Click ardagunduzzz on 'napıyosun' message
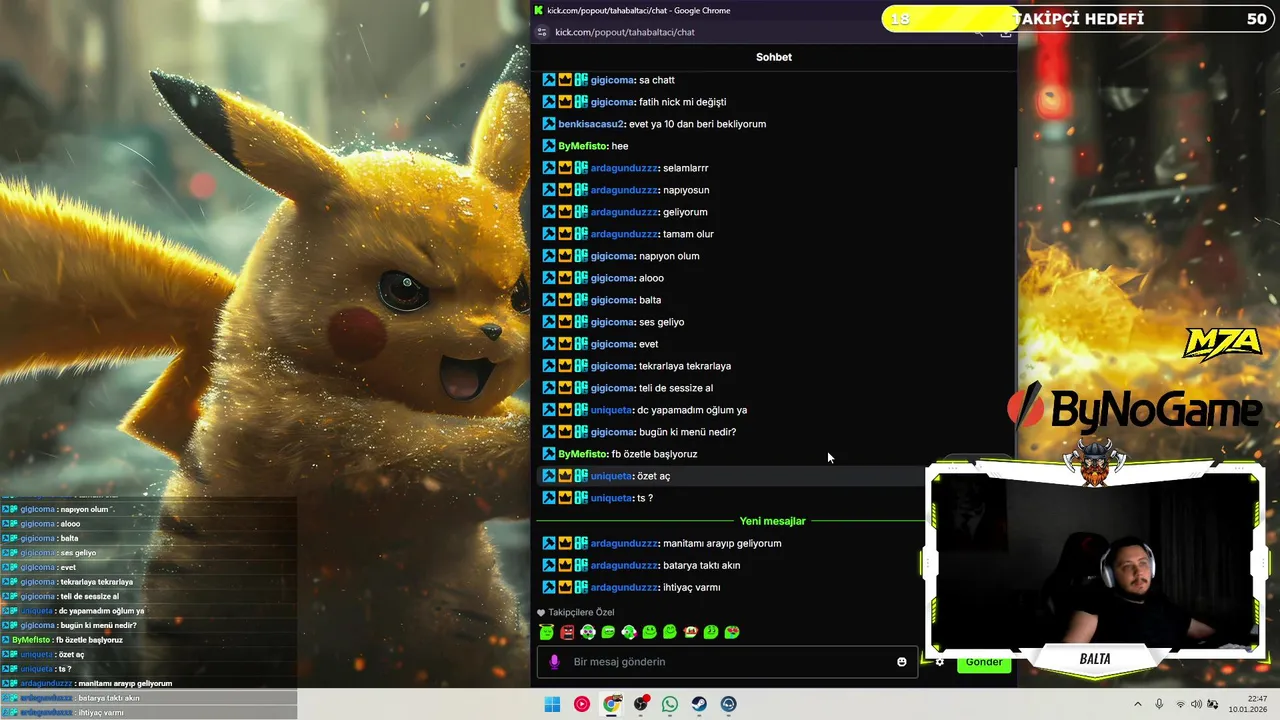 pyautogui.click(x=624, y=190)
